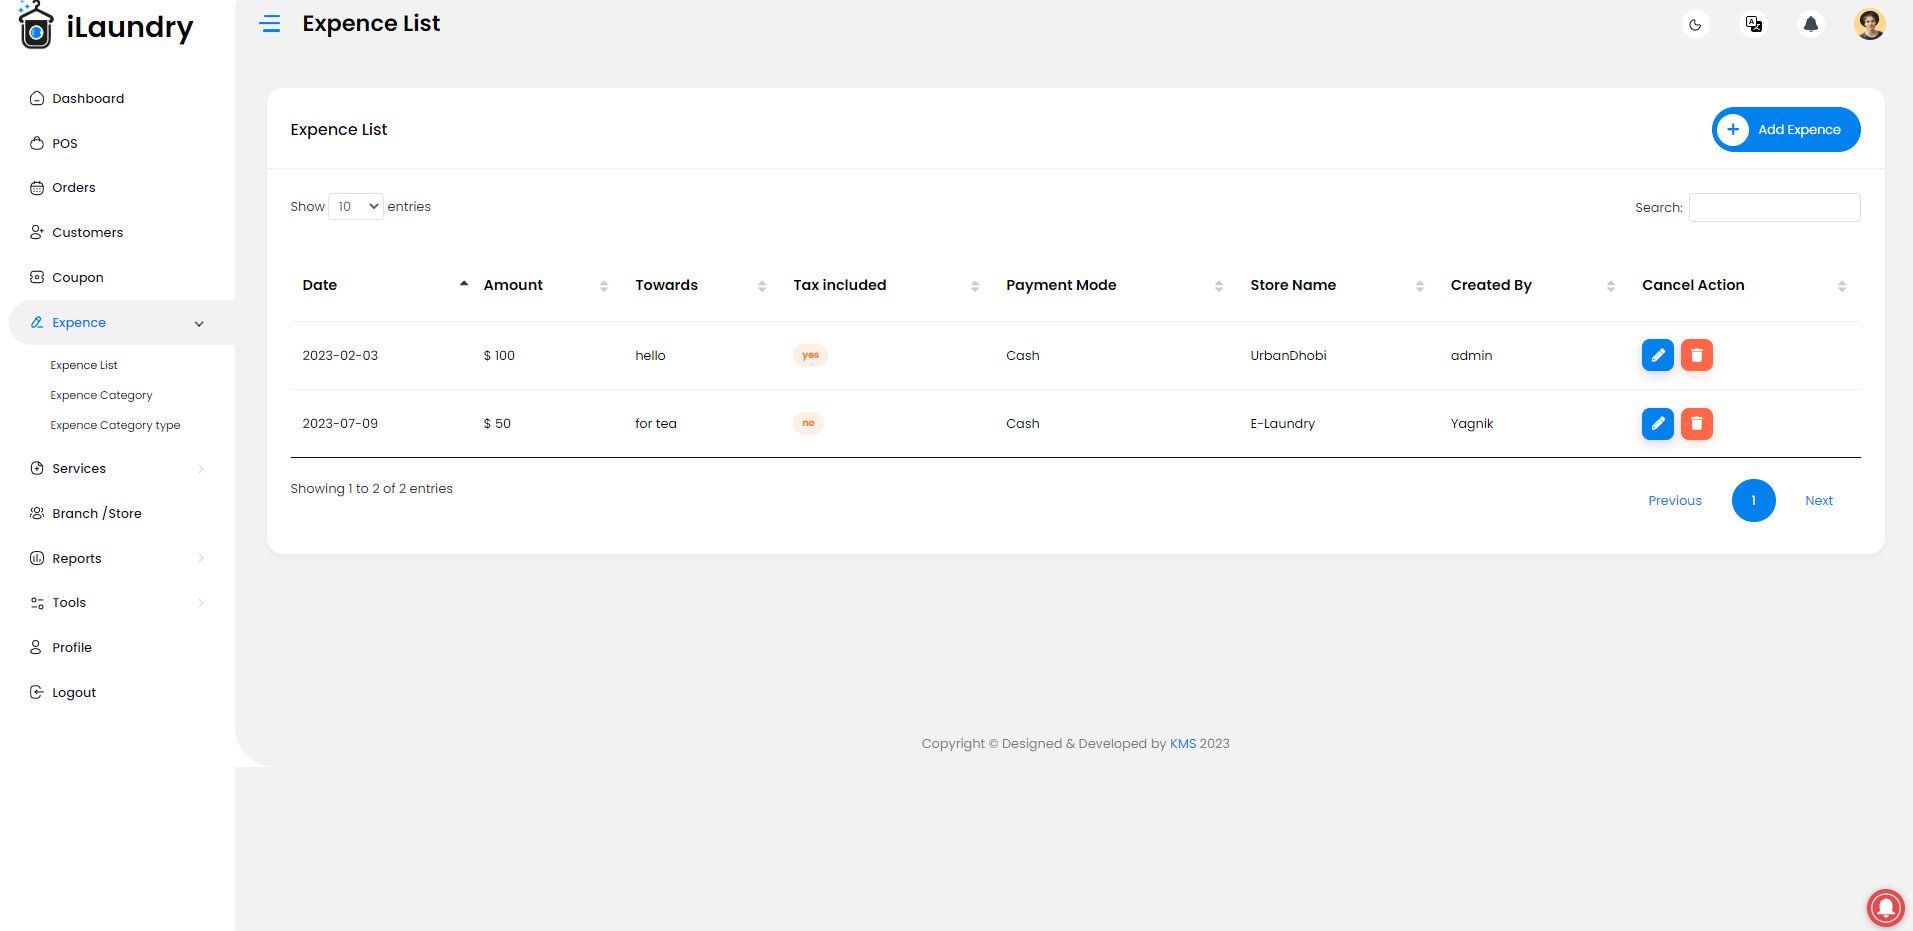Image resolution: width=1913 pixels, height=931 pixels.
Task: Edit the 2023-02-03 expence entry
Action: [x=1657, y=355]
